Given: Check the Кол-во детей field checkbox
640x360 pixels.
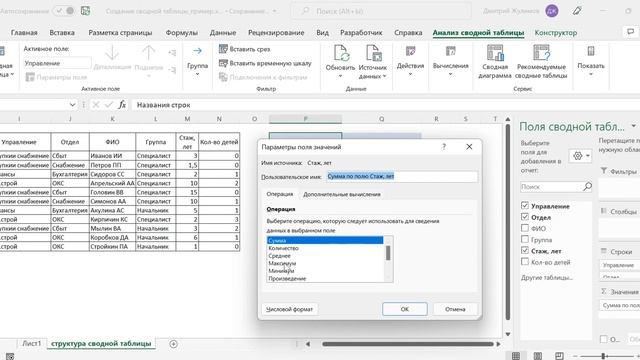Looking at the screenshot, I should pyautogui.click(x=525, y=261).
